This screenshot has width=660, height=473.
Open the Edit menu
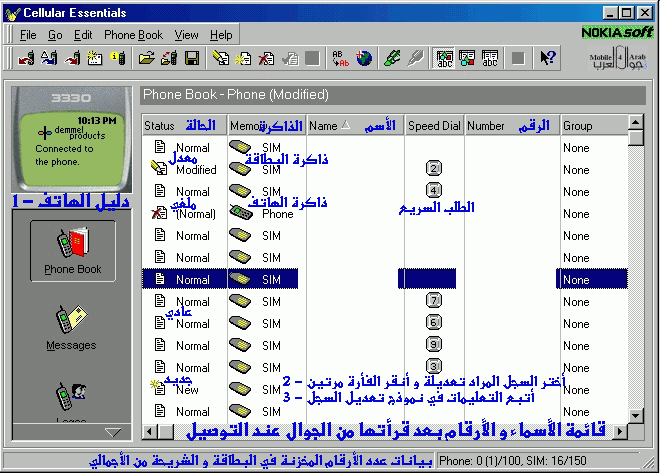pos(83,35)
